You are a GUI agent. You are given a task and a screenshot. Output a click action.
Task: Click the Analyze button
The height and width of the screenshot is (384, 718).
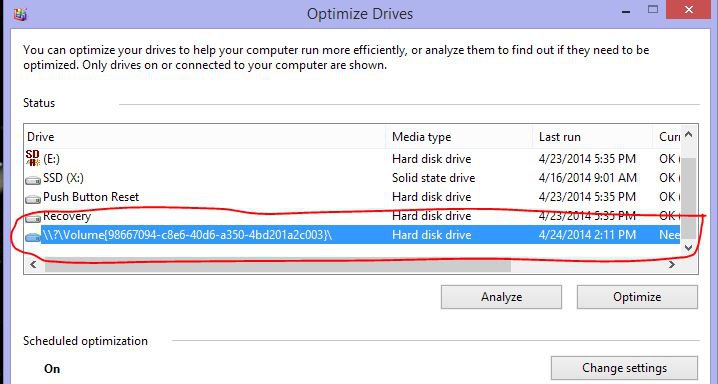point(501,297)
